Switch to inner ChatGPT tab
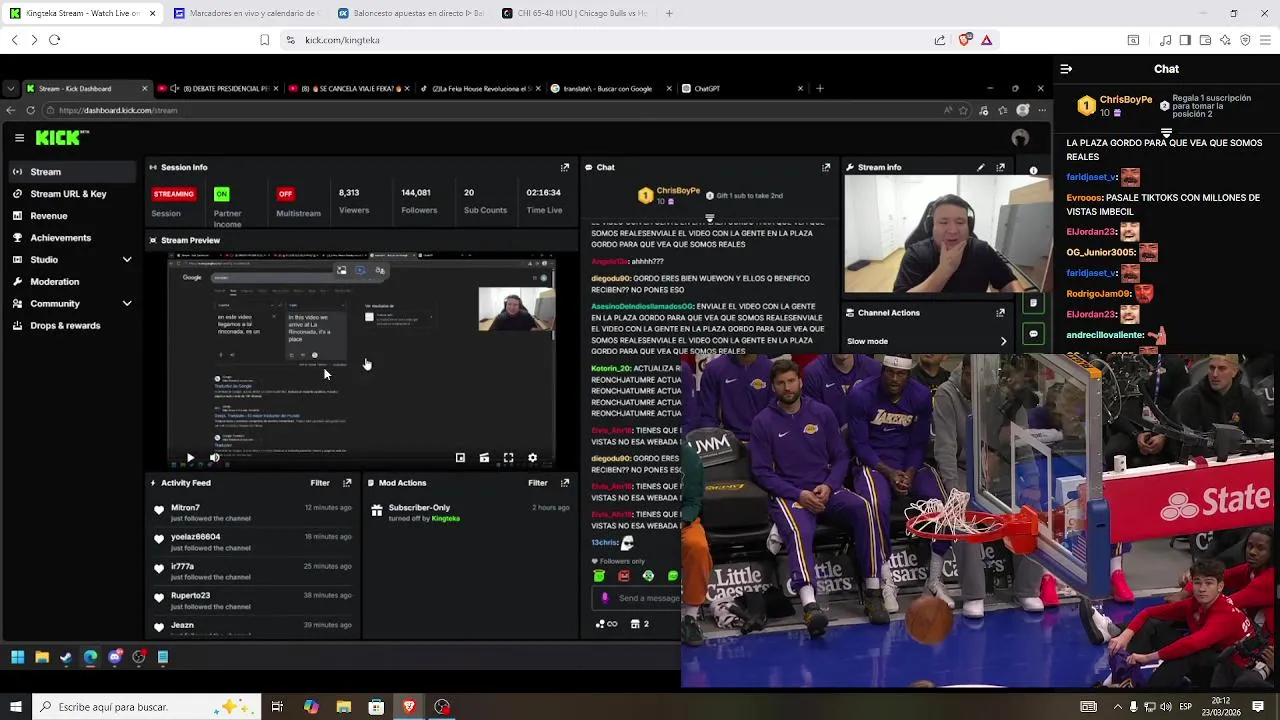The height and width of the screenshot is (720, 1280). pyautogui.click(x=743, y=88)
